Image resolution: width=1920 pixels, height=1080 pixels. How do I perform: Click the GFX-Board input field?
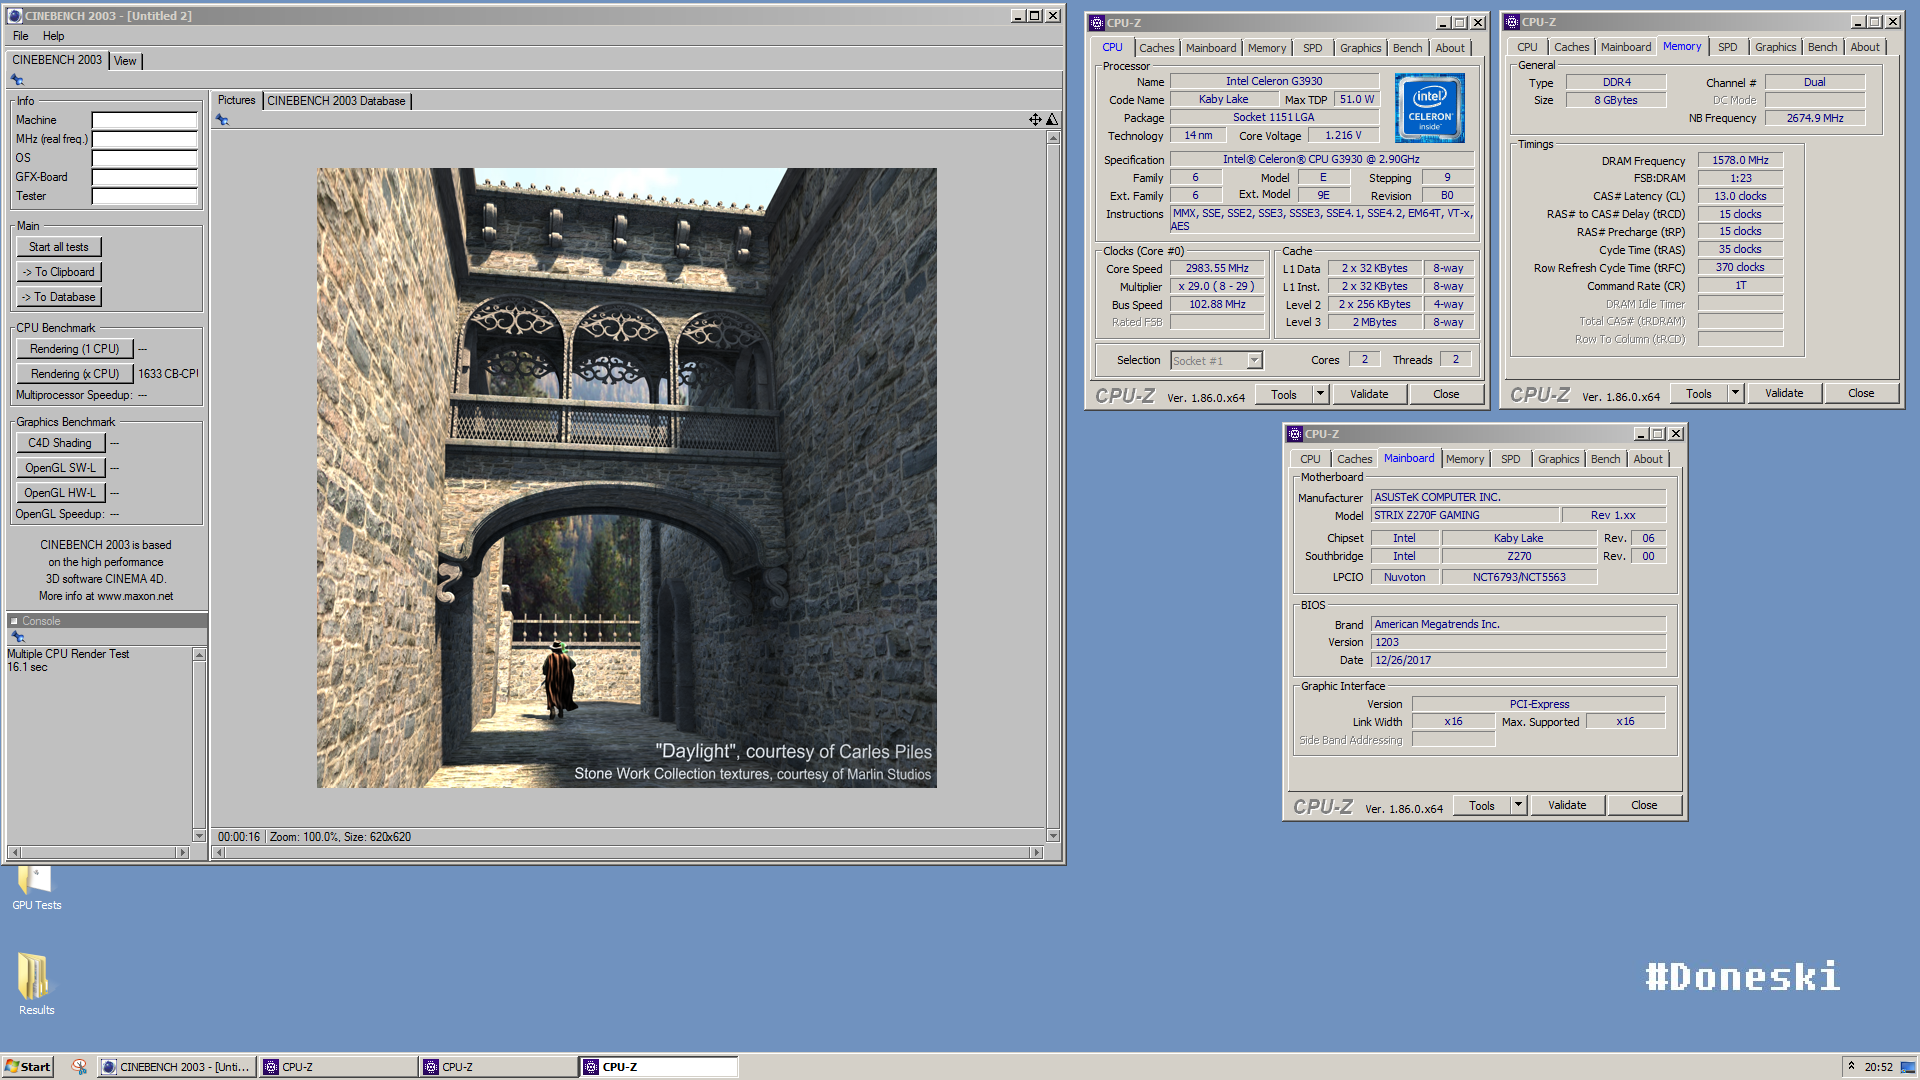pyautogui.click(x=145, y=177)
